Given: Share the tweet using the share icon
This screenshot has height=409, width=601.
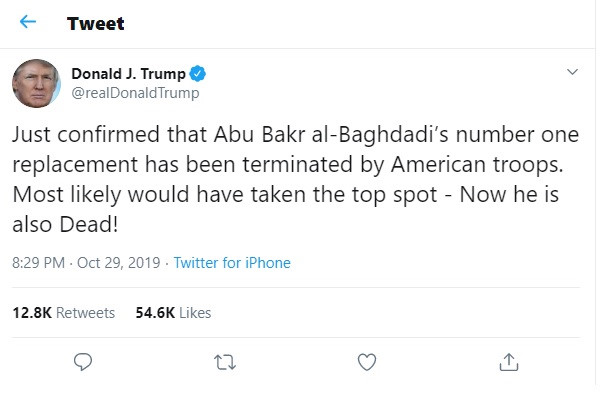Looking at the screenshot, I should pyautogui.click(x=507, y=360).
